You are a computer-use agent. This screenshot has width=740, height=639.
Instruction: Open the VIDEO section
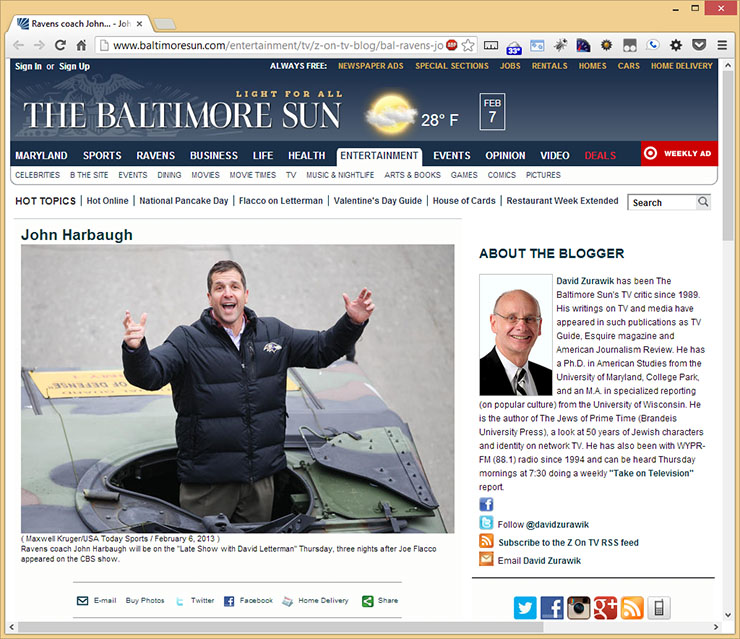point(555,155)
